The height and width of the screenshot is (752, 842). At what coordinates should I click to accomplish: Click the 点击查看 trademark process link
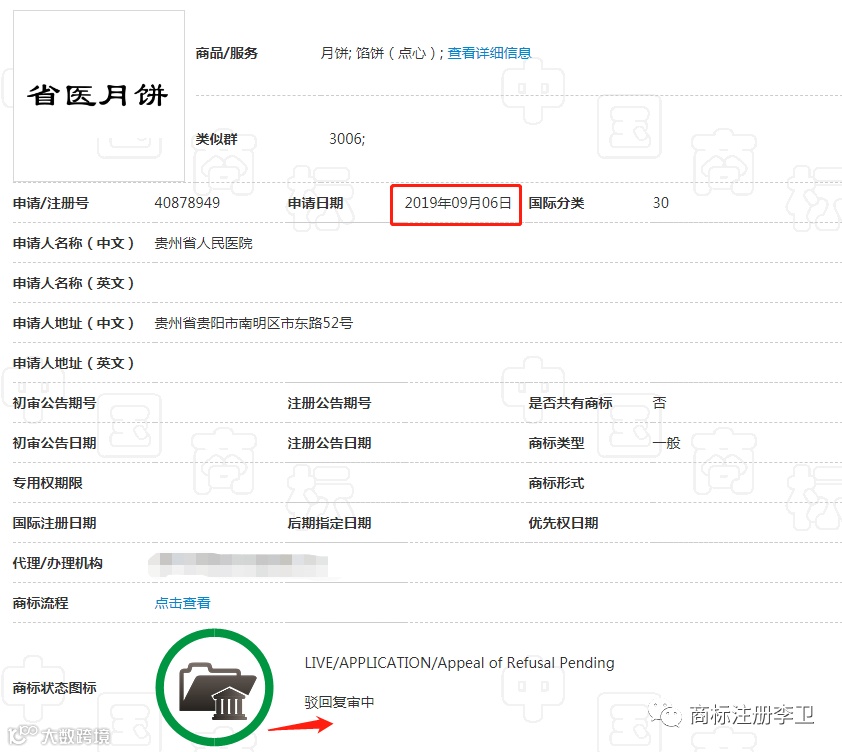click(x=183, y=603)
